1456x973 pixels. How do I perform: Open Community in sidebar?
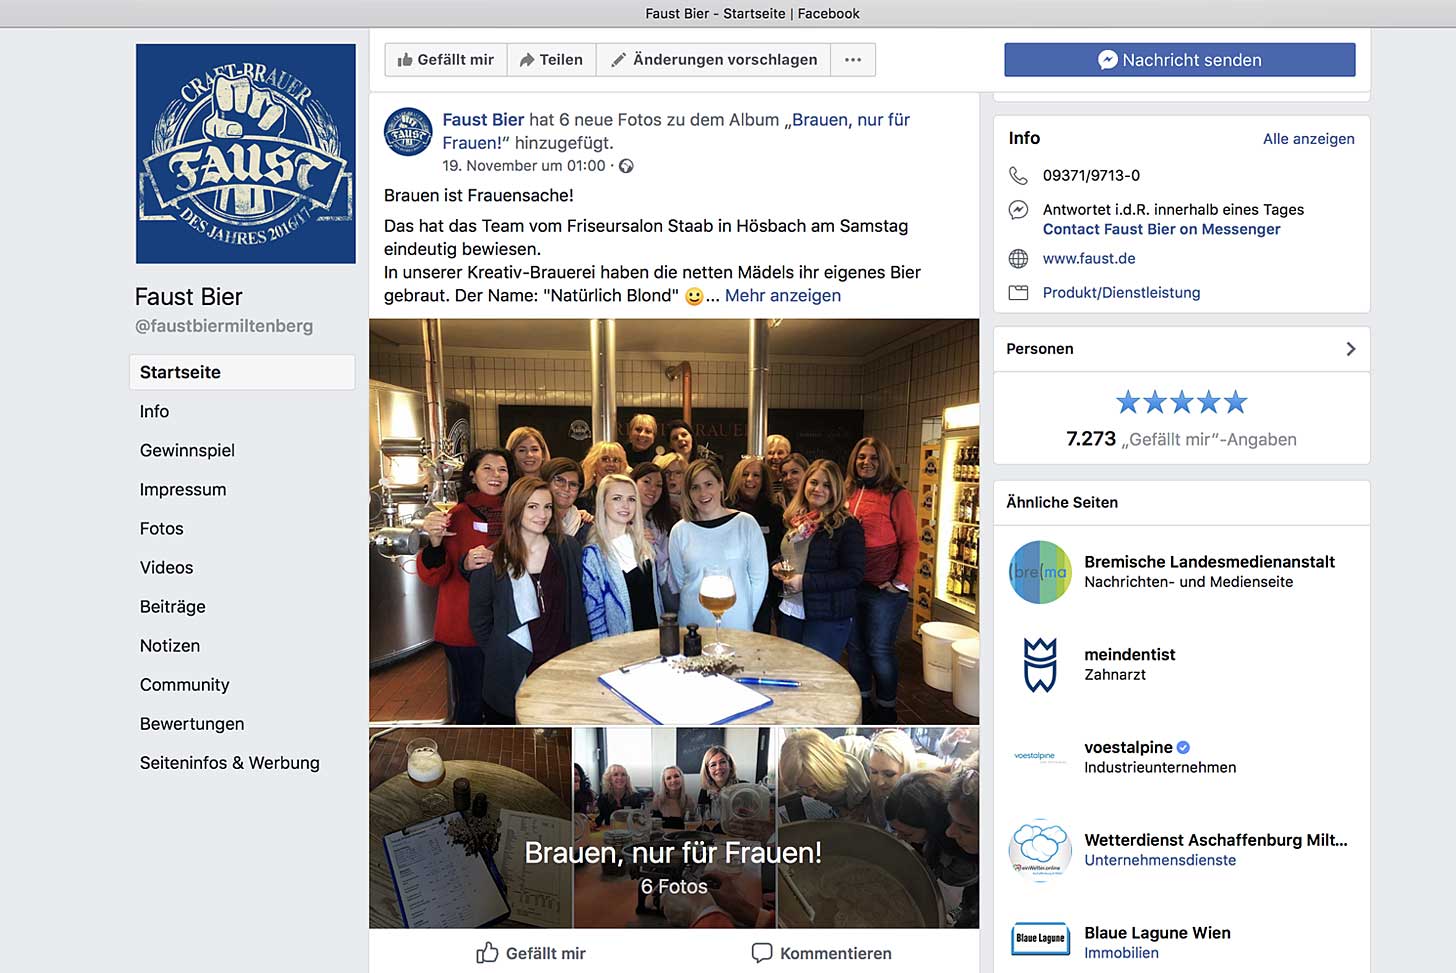[185, 684]
